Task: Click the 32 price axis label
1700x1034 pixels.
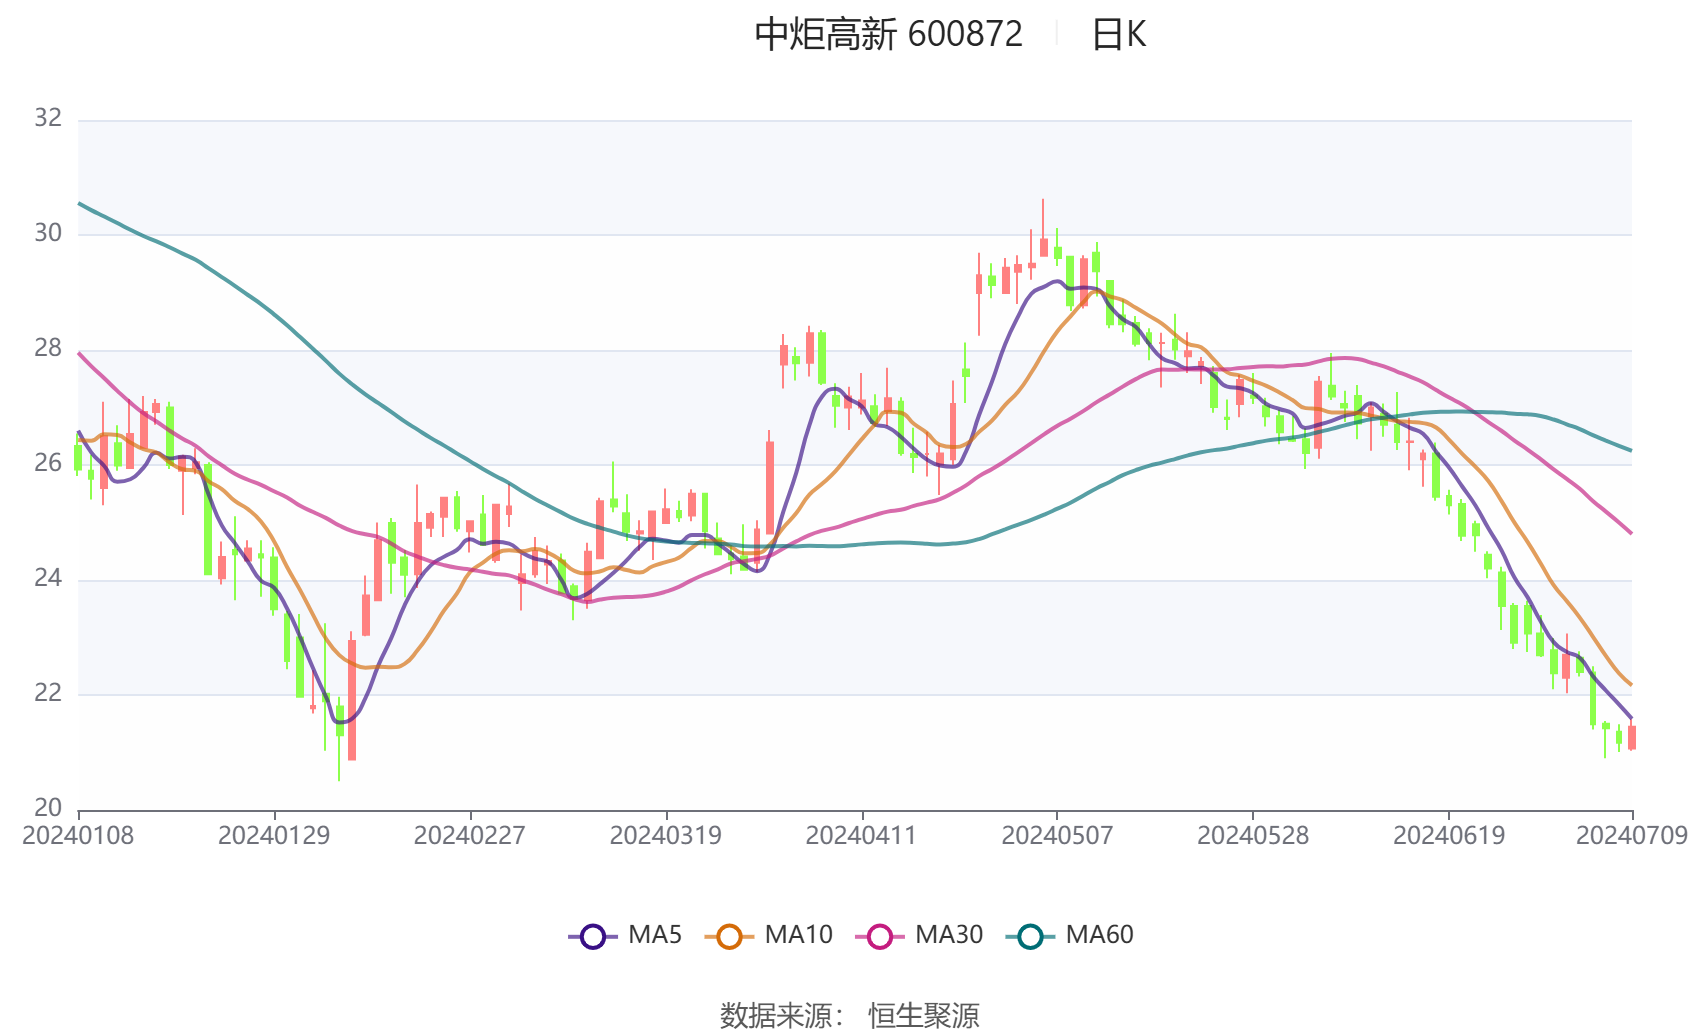Action: [48, 118]
